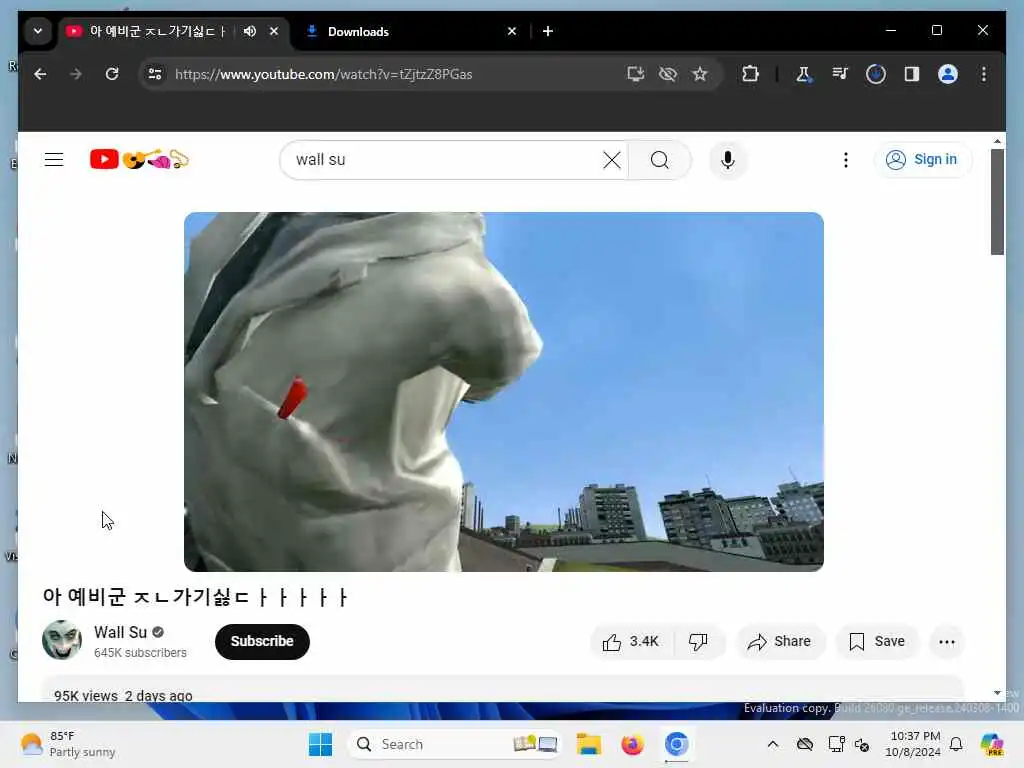1024x768 pixels.
Task: Click the scrollbar down arrow
Action: [997, 692]
